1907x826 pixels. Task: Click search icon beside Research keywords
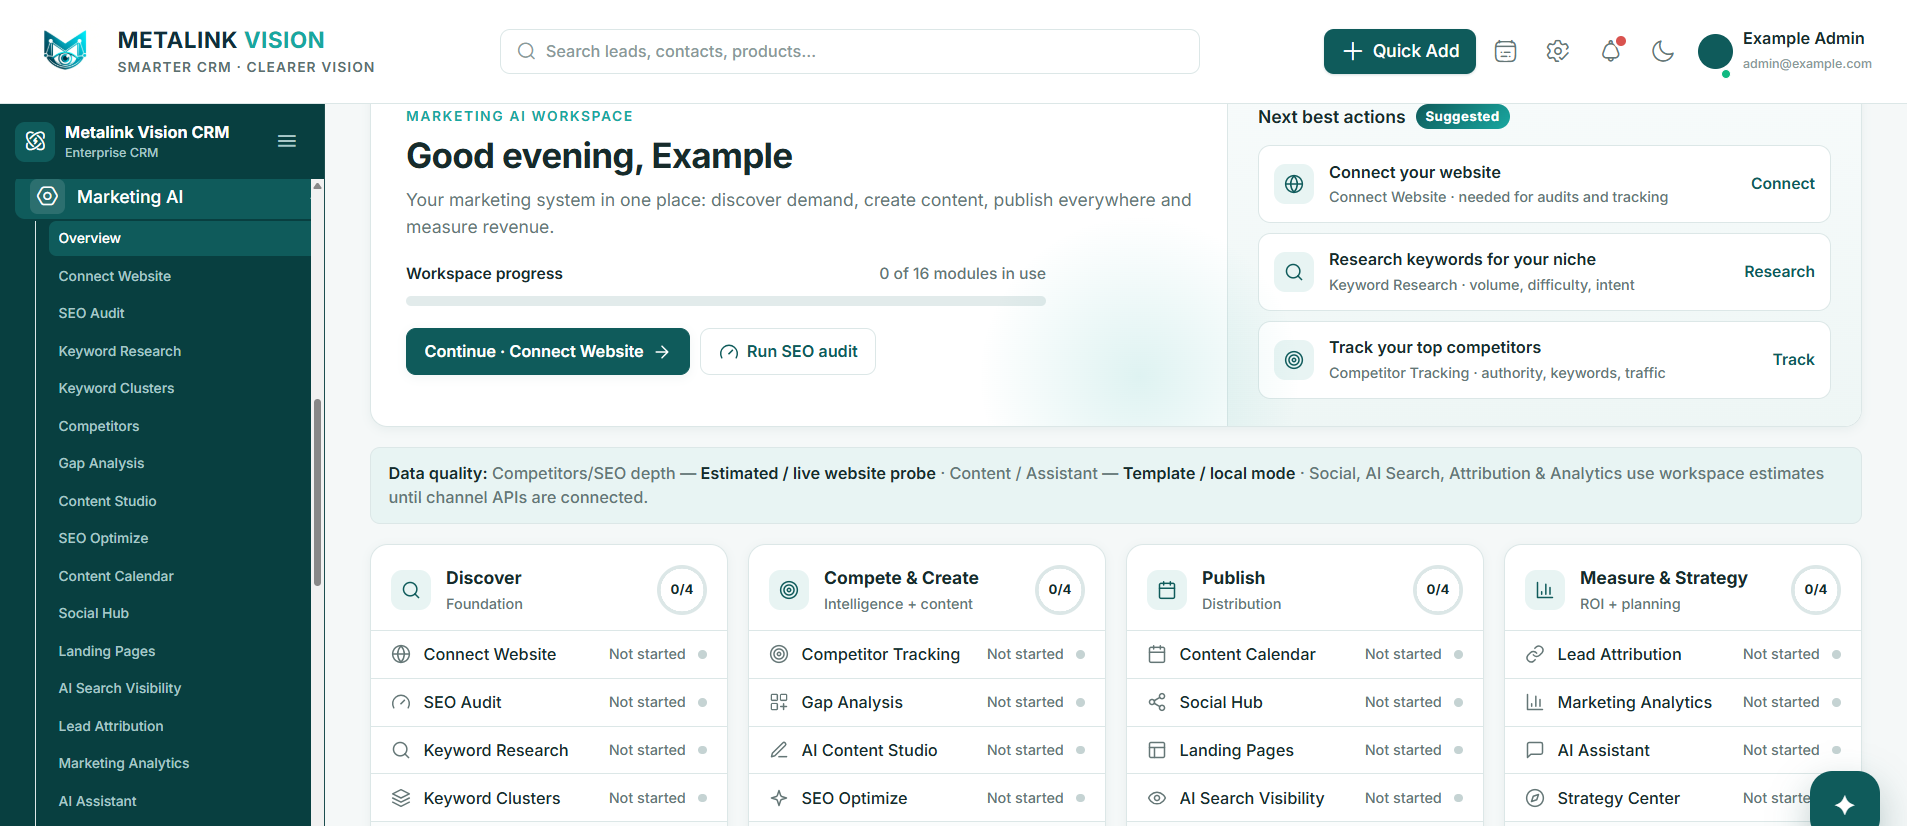pos(1294,272)
